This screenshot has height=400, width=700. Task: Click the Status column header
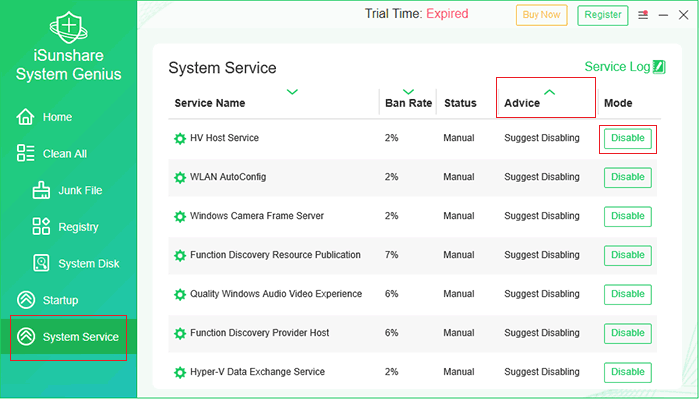click(x=460, y=103)
